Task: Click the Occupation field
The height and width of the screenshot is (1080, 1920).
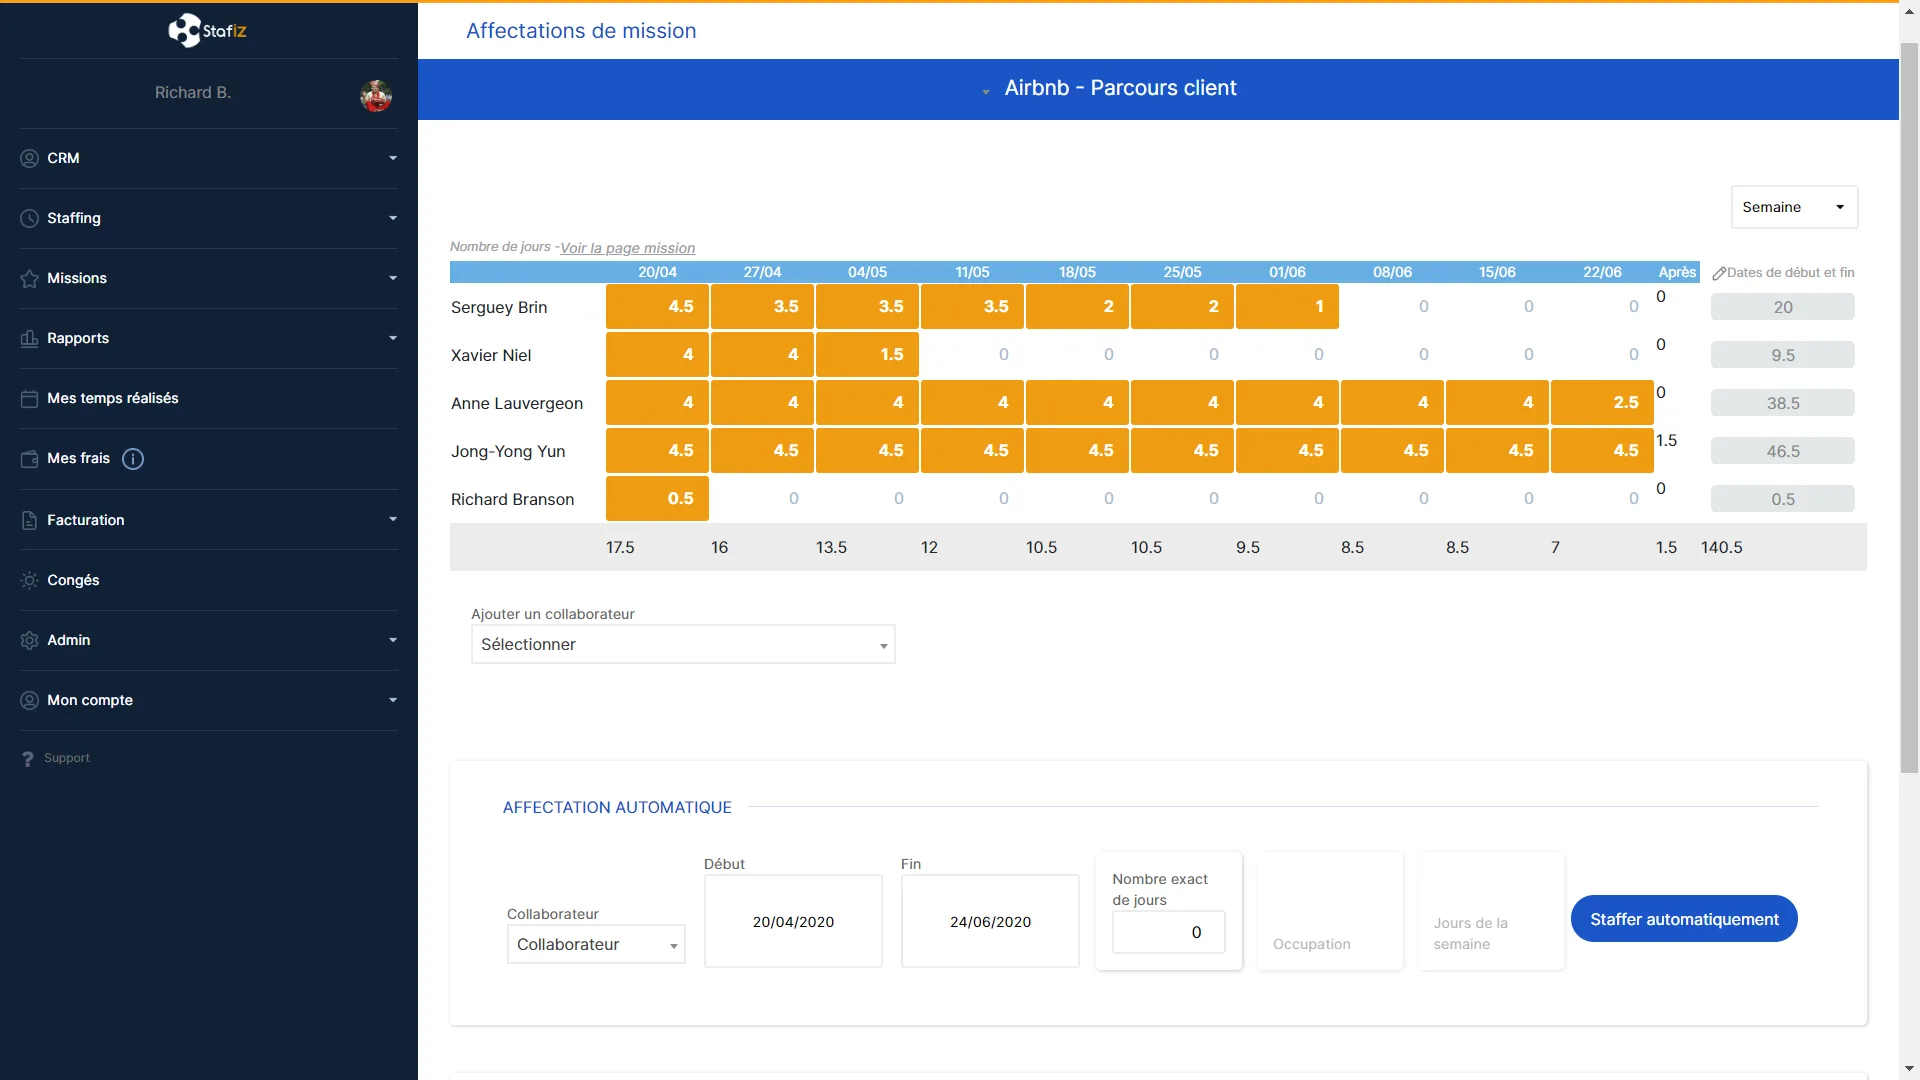Action: pos(1330,911)
